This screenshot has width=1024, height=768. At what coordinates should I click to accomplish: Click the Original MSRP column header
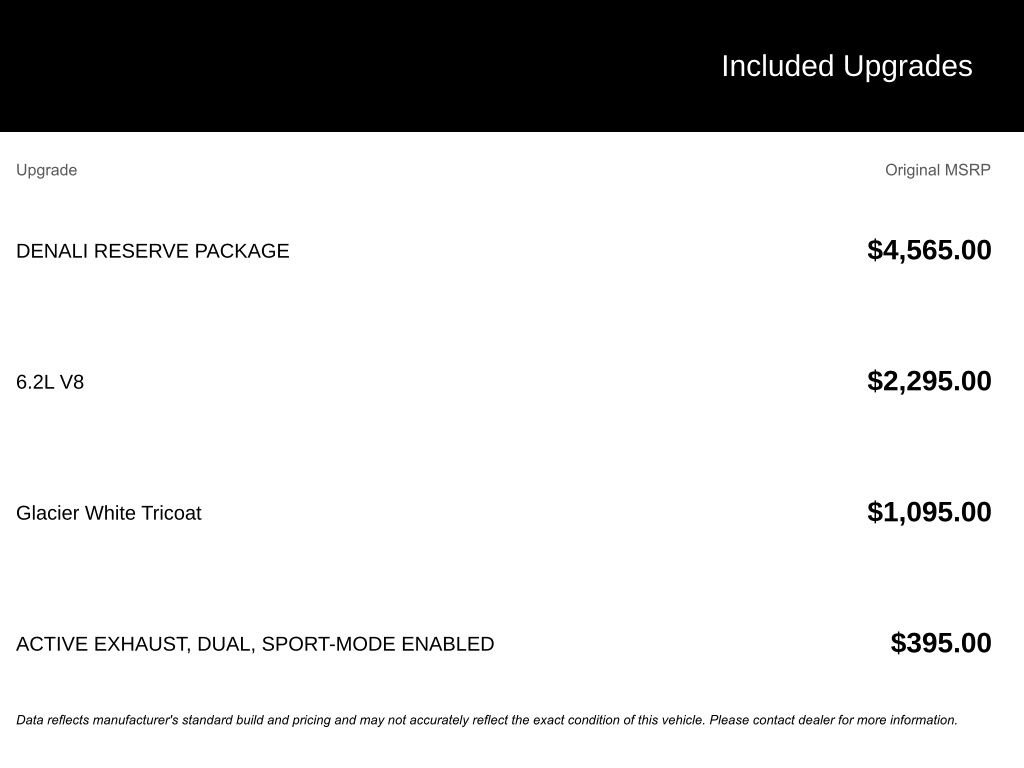937,170
